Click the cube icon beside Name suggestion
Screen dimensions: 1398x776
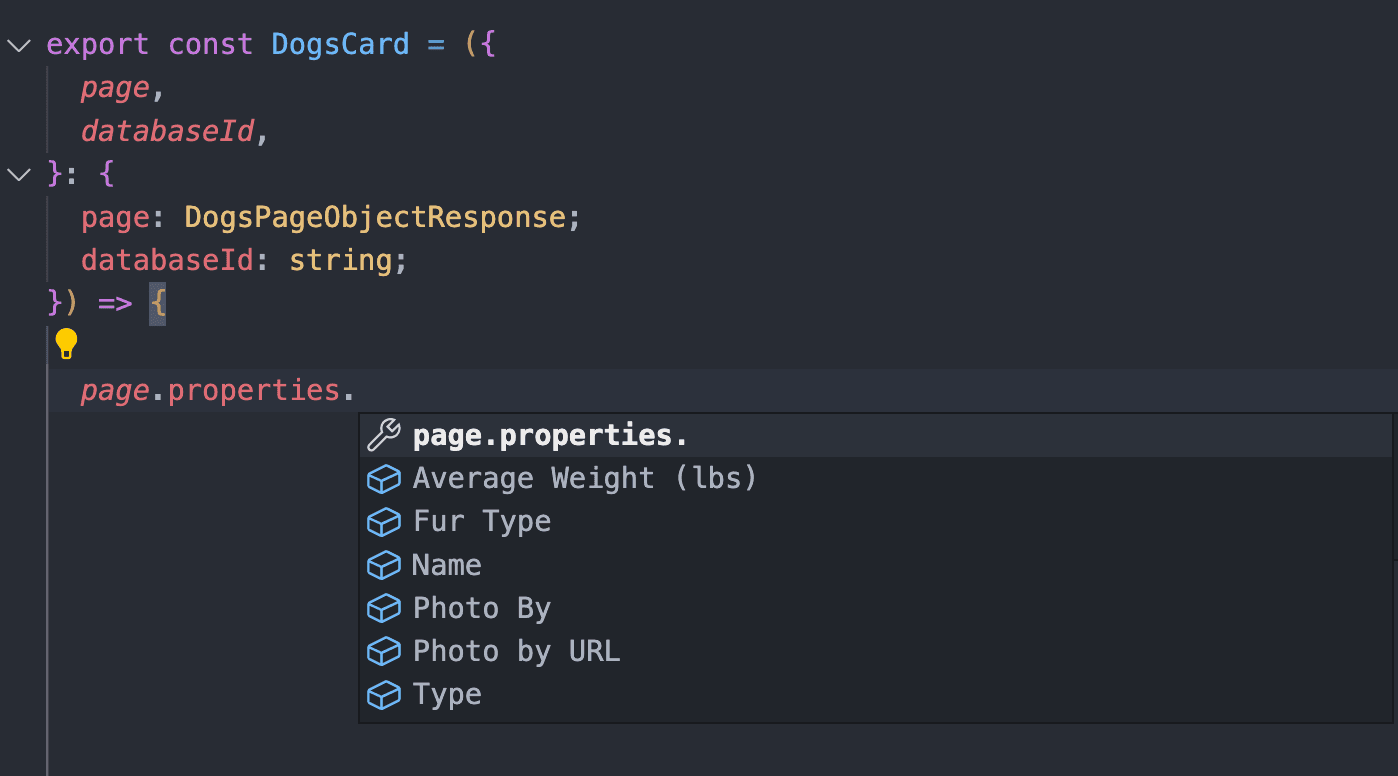(384, 566)
